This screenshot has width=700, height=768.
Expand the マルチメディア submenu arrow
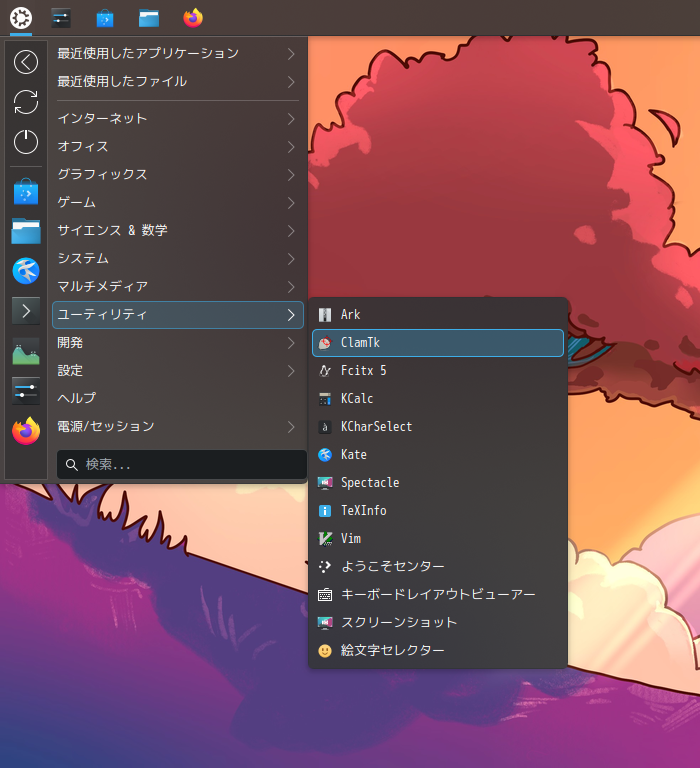point(291,286)
